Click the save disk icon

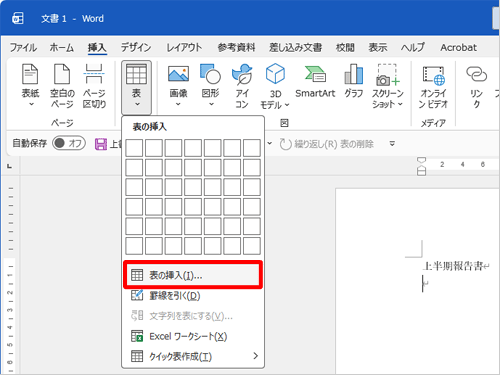101,144
